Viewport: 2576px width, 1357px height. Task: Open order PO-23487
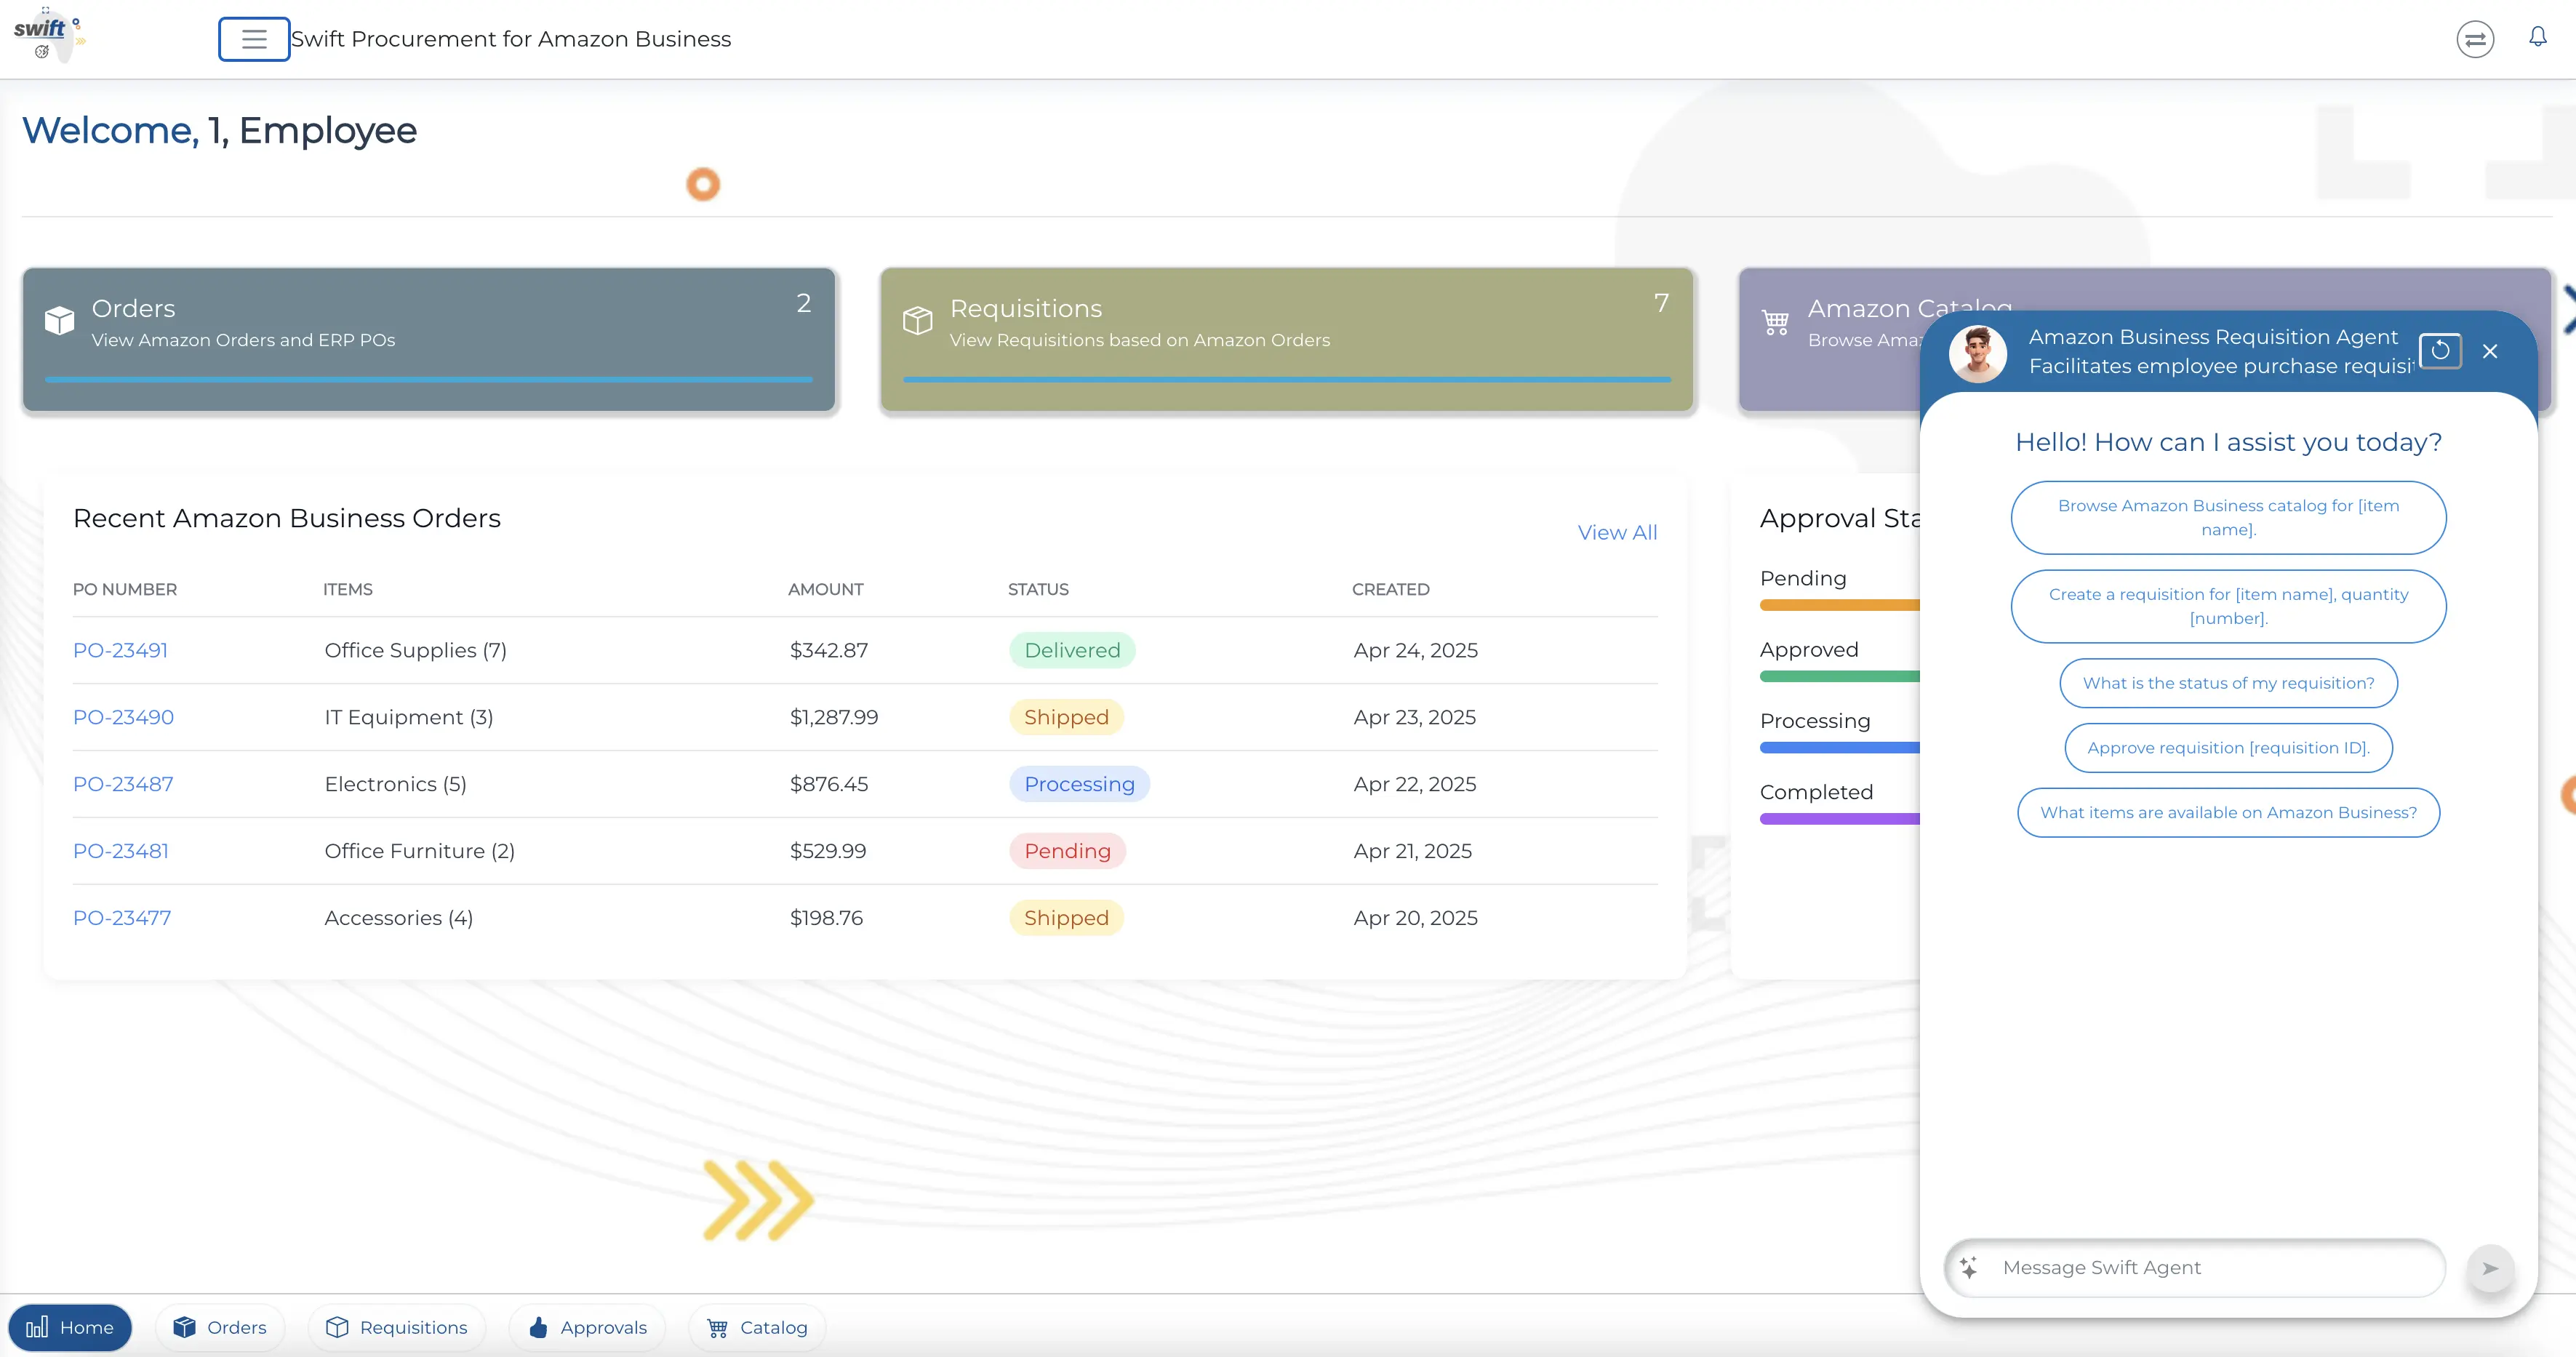point(123,784)
